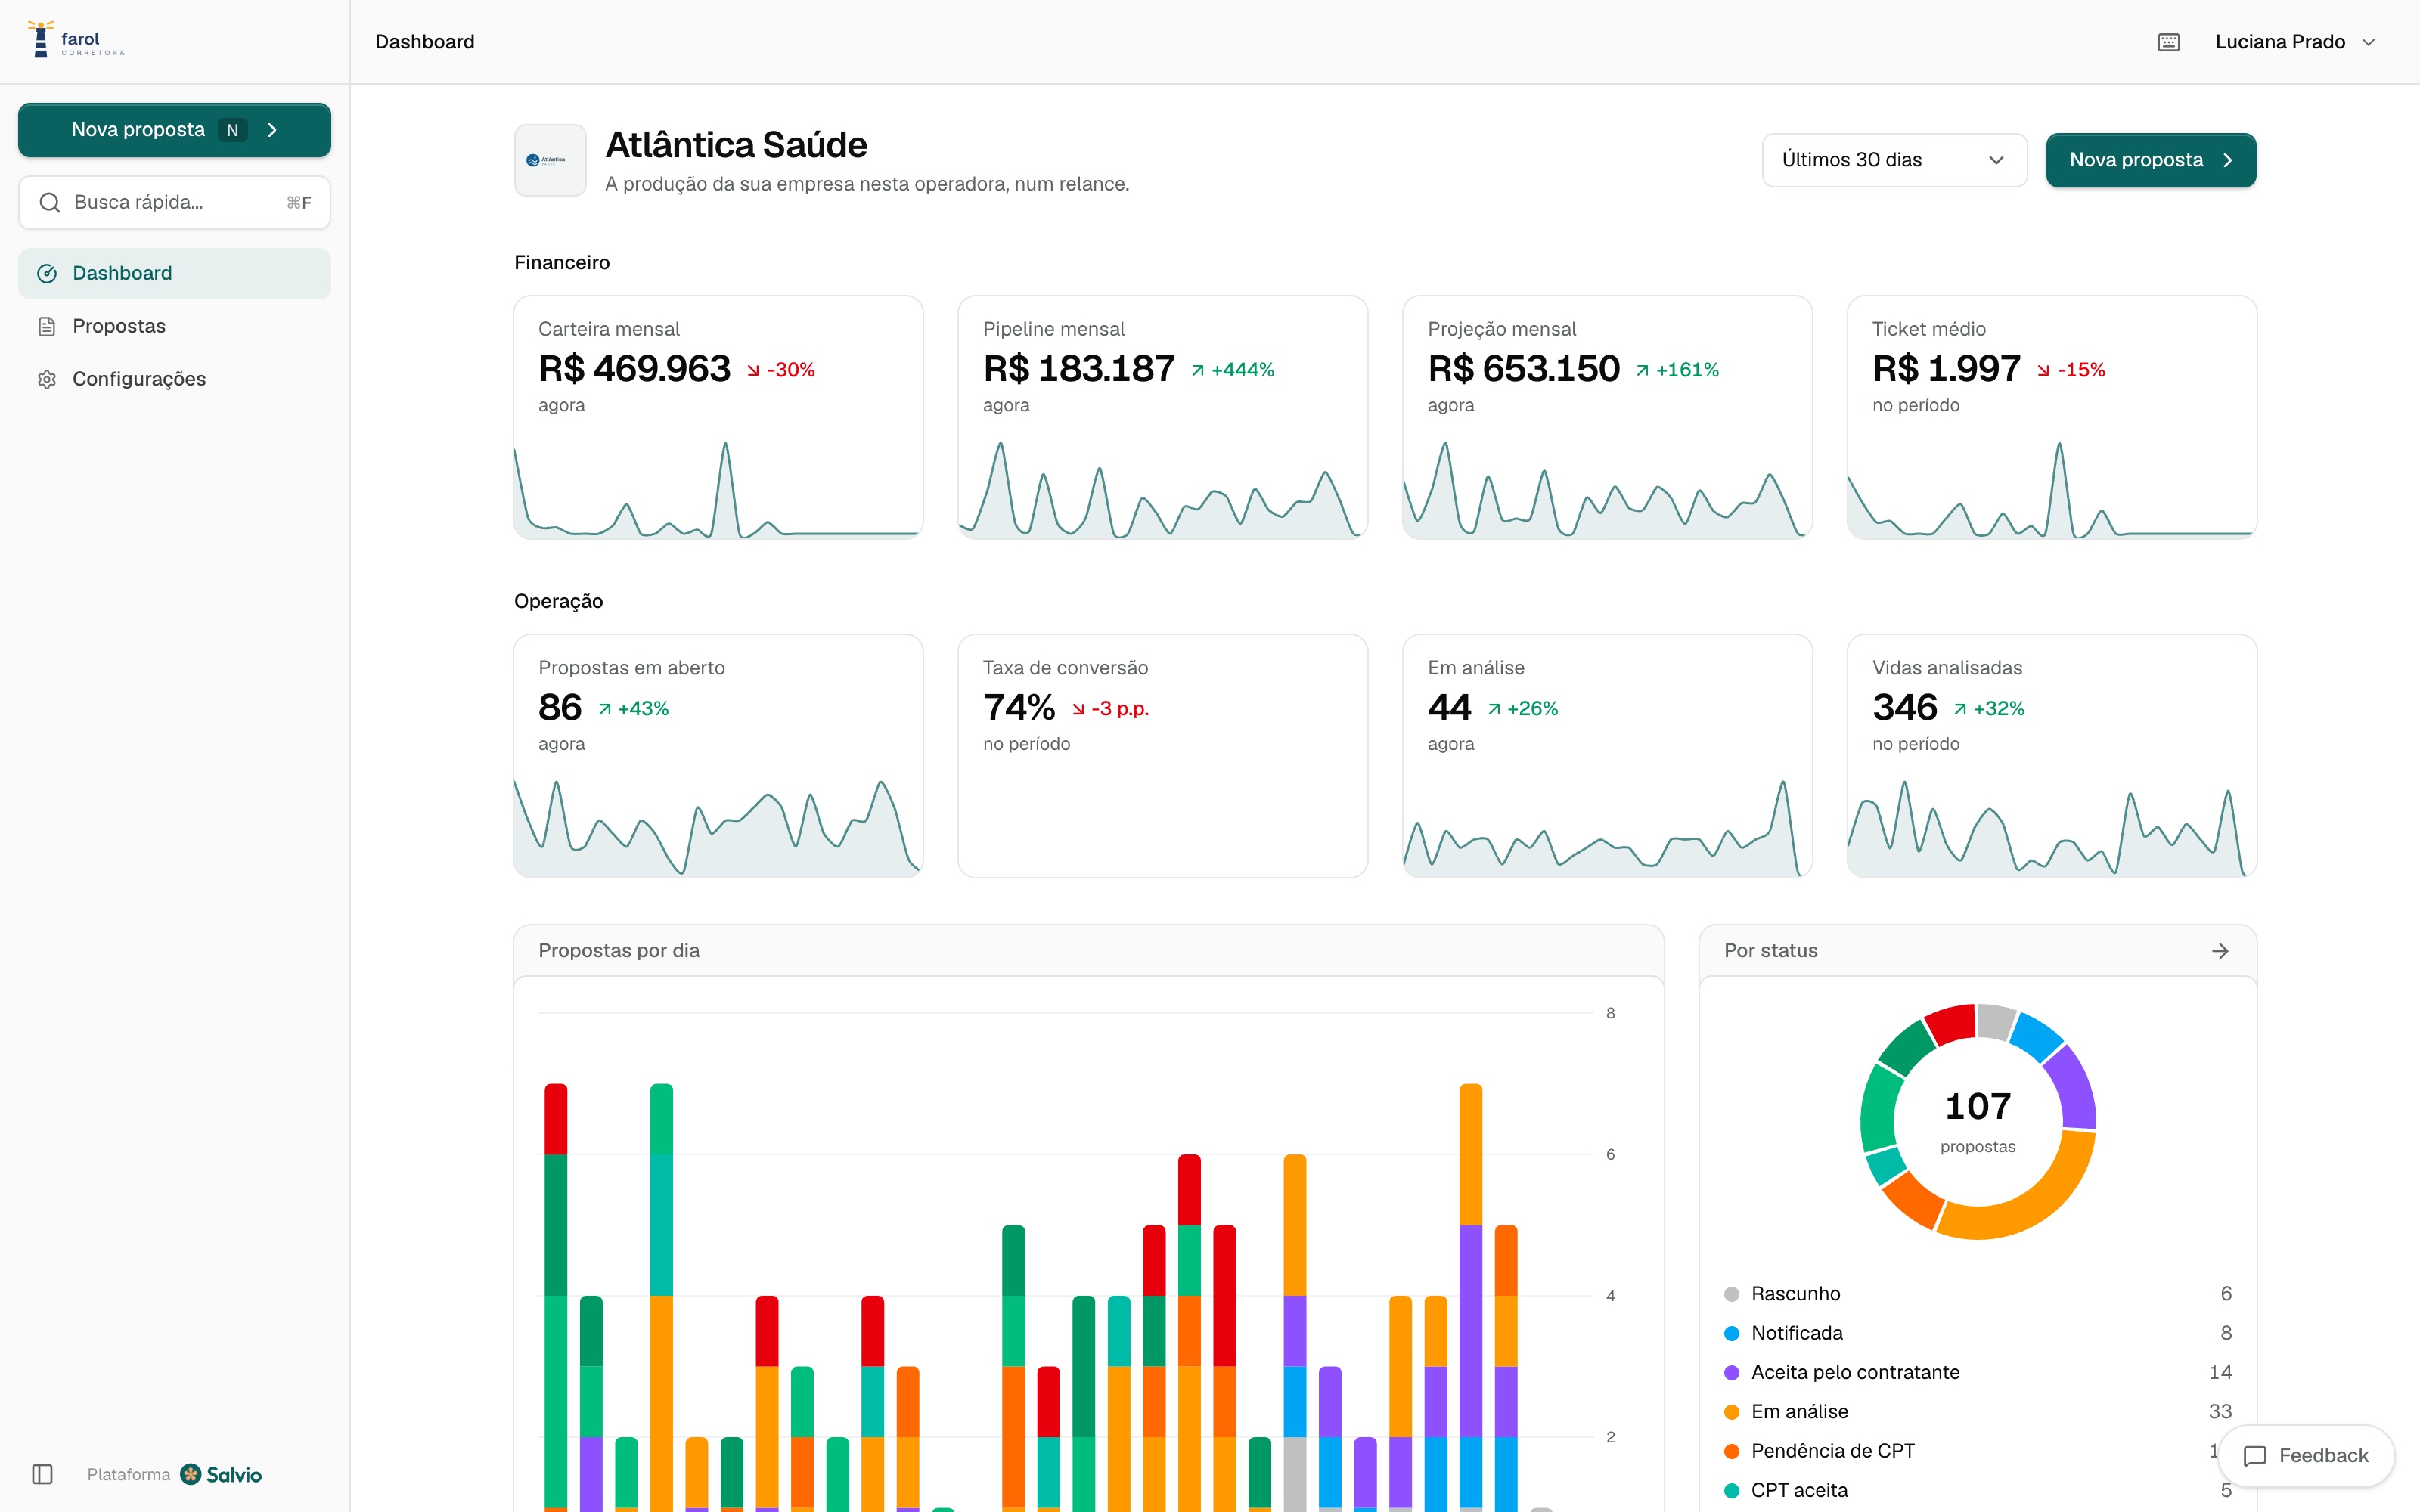Click the CPT aceita legend label

coord(1799,1490)
